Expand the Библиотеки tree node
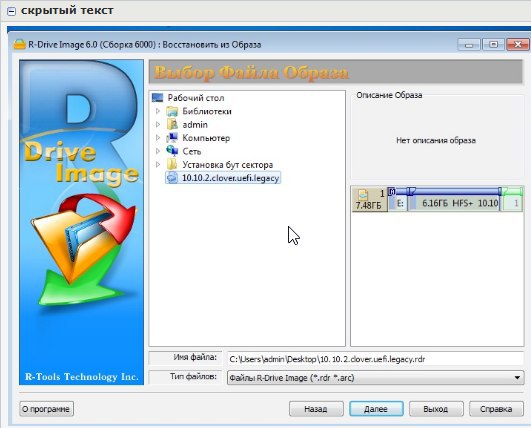531x428 pixels. tap(158, 111)
